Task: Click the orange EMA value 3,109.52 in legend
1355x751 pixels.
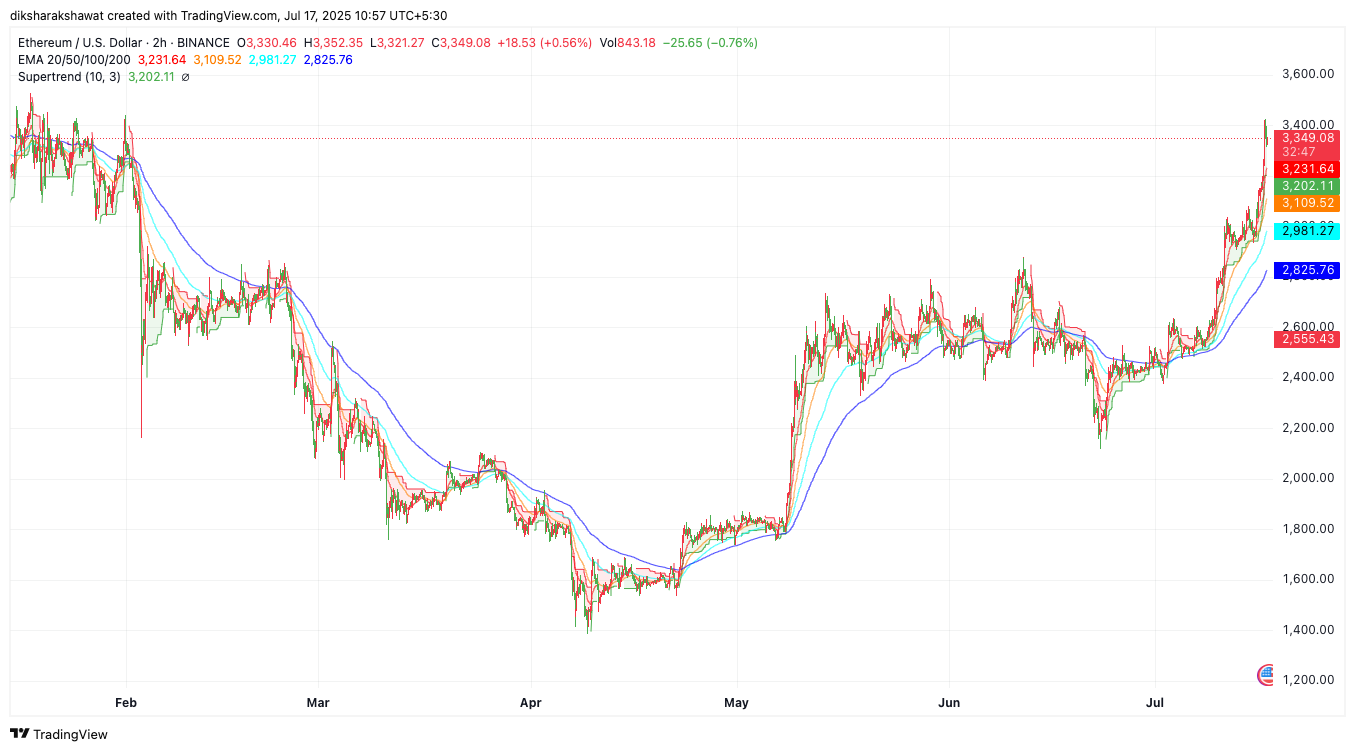Action: pyautogui.click(x=217, y=60)
